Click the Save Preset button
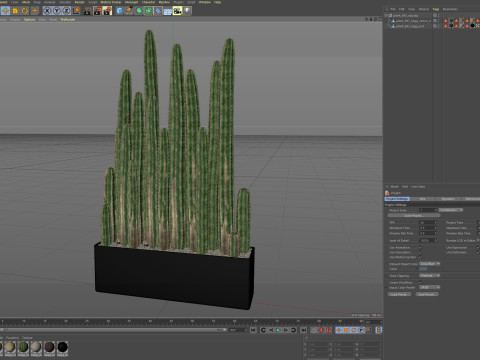Image resolution: width=480 pixels, height=360 pixels. [x=427, y=294]
